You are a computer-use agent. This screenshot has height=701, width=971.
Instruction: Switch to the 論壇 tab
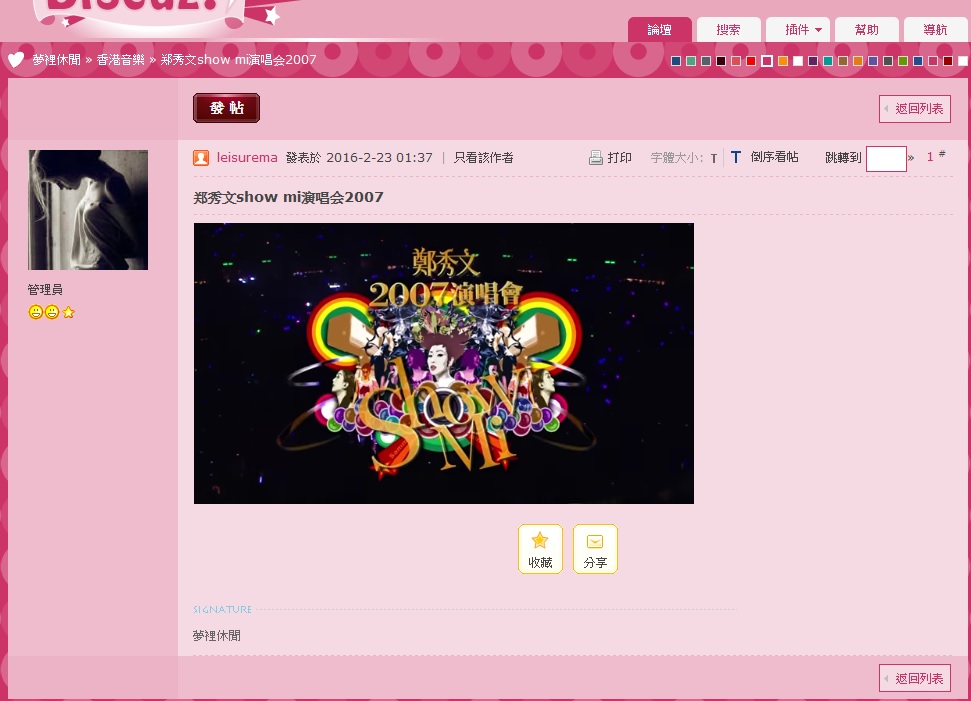(x=660, y=30)
